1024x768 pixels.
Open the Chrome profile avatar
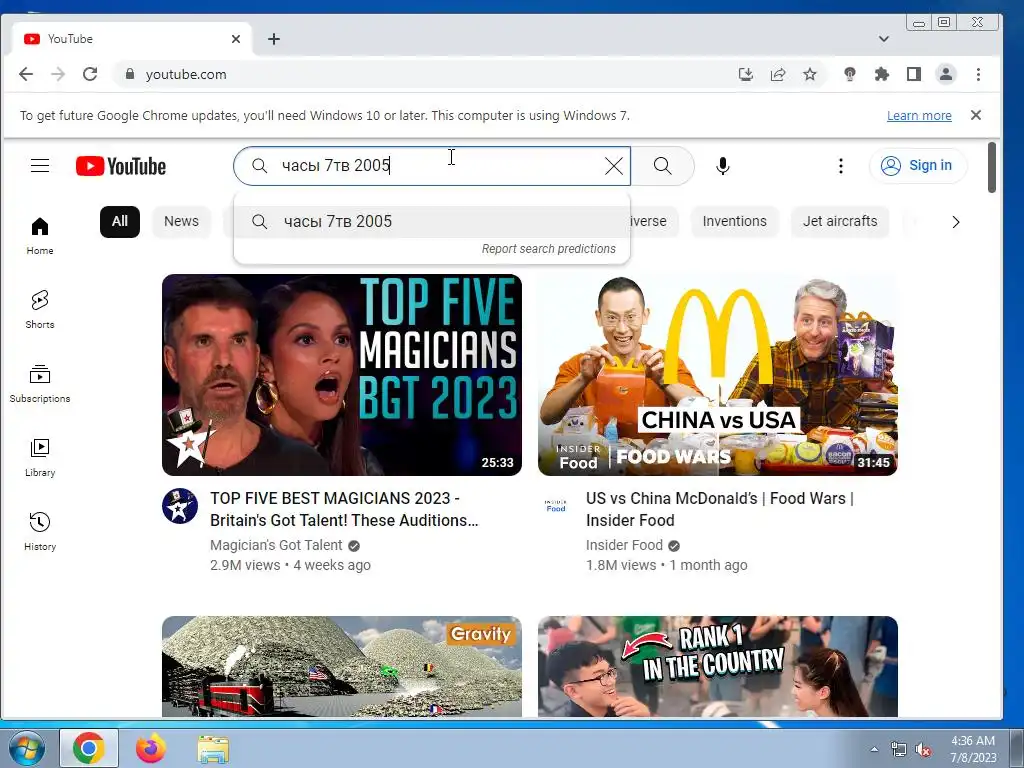[946, 74]
